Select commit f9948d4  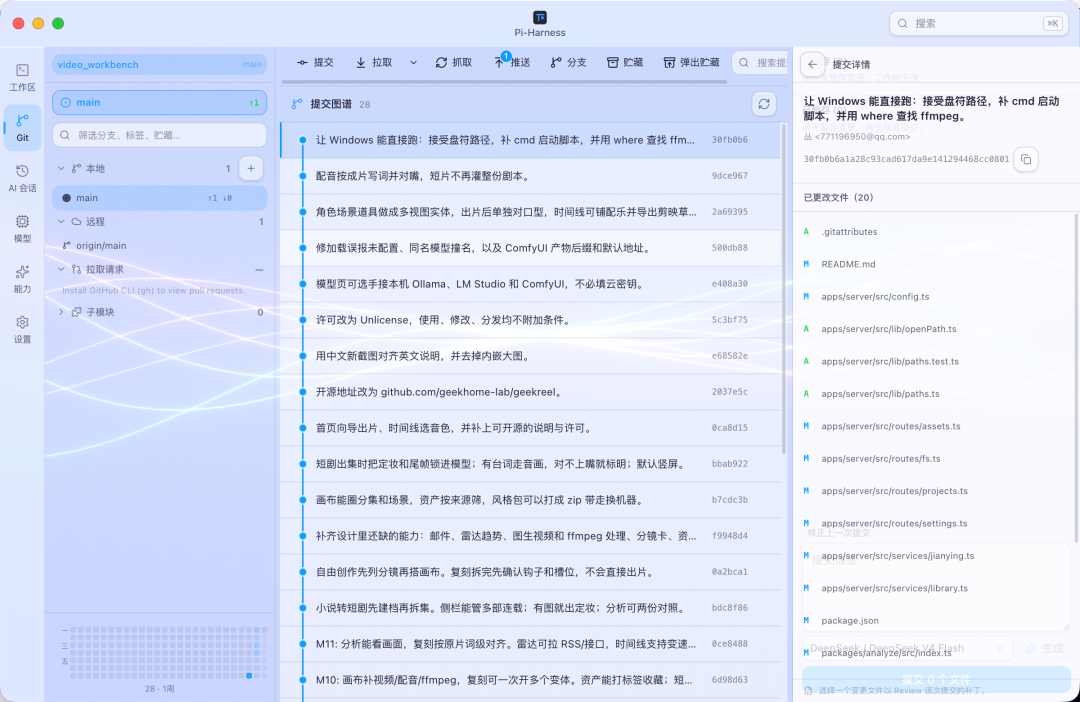coord(530,535)
